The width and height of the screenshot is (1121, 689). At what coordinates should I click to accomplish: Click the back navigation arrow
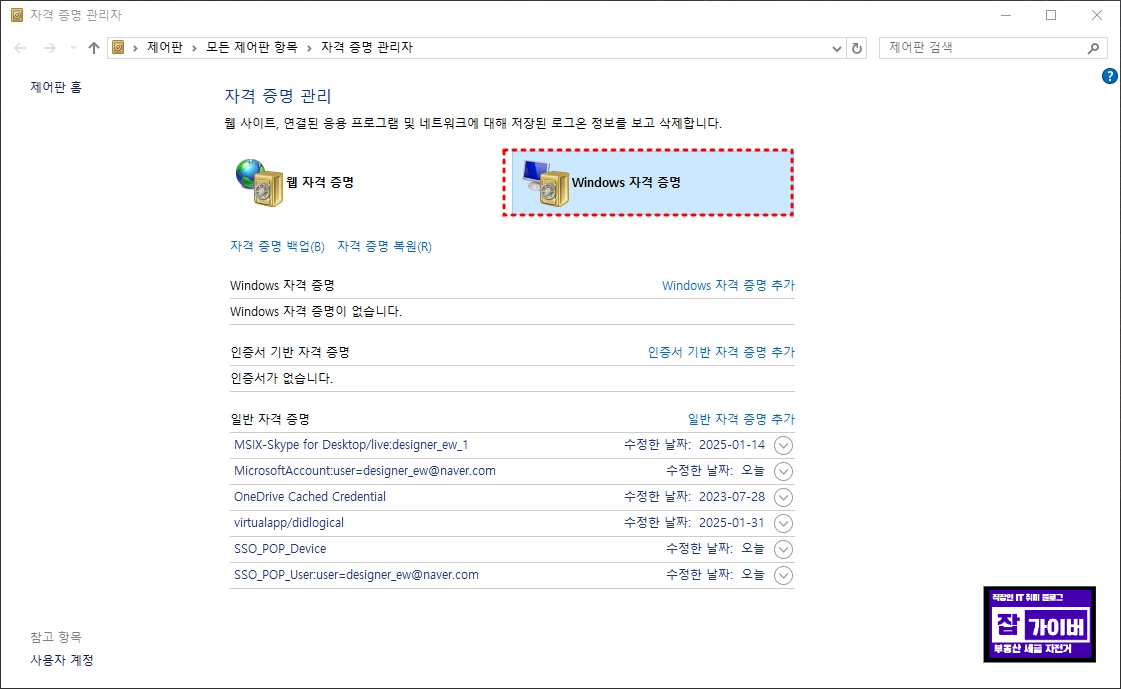[x=20, y=48]
